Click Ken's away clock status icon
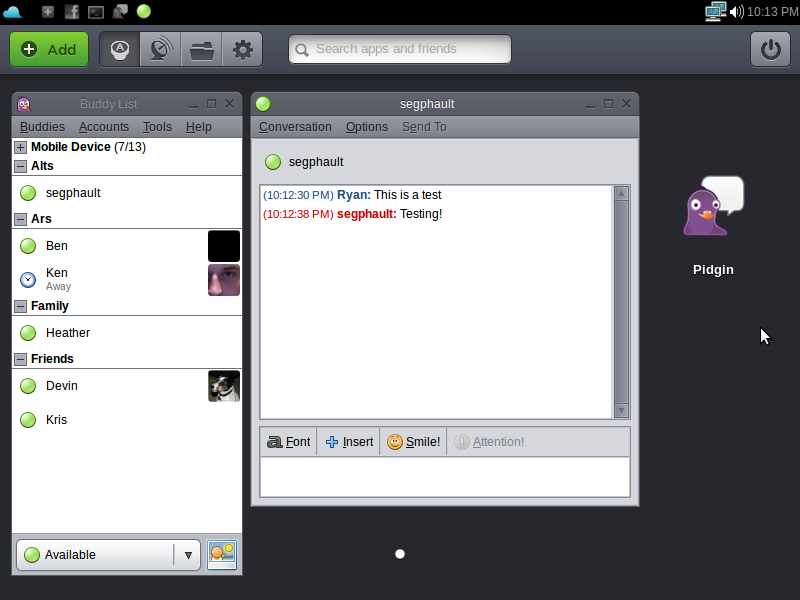This screenshot has height=600, width=800. tap(28, 280)
